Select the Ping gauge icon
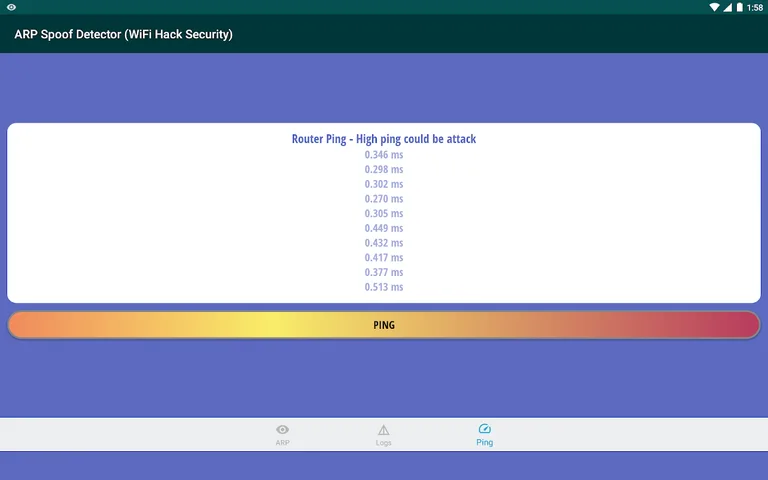Image resolution: width=768 pixels, height=480 pixels. point(484,429)
